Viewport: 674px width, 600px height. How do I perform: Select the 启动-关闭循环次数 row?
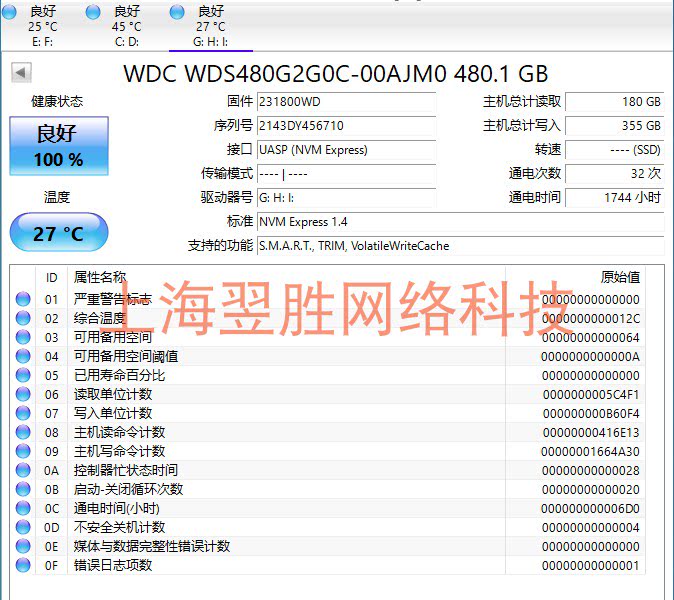click(328, 489)
